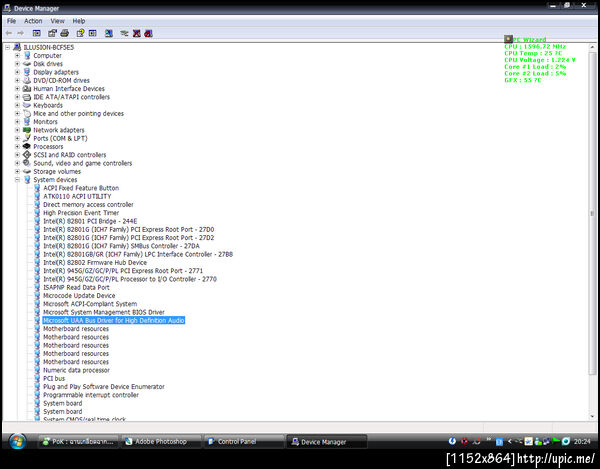Click the clock showing 20:24

(582, 441)
